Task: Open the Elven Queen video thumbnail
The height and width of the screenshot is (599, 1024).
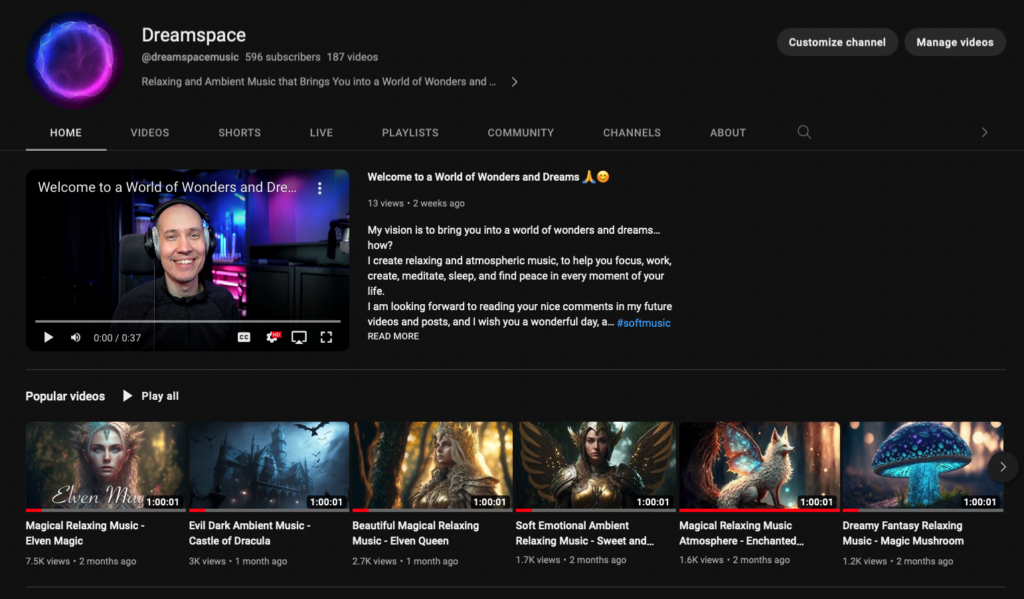Action: [x=432, y=466]
